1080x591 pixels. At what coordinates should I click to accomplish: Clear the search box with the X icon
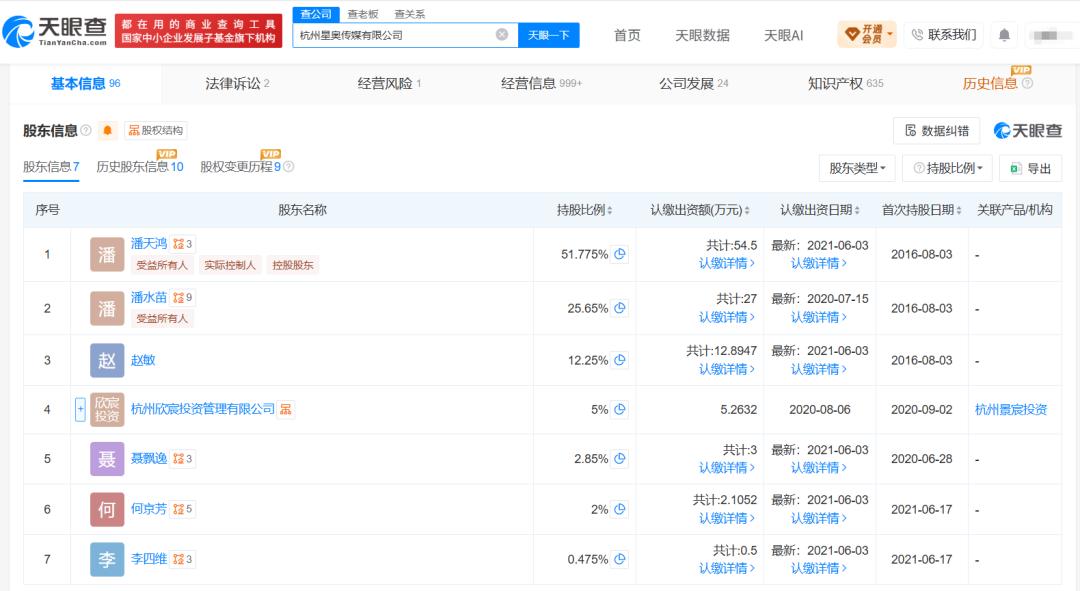[x=502, y=34]
